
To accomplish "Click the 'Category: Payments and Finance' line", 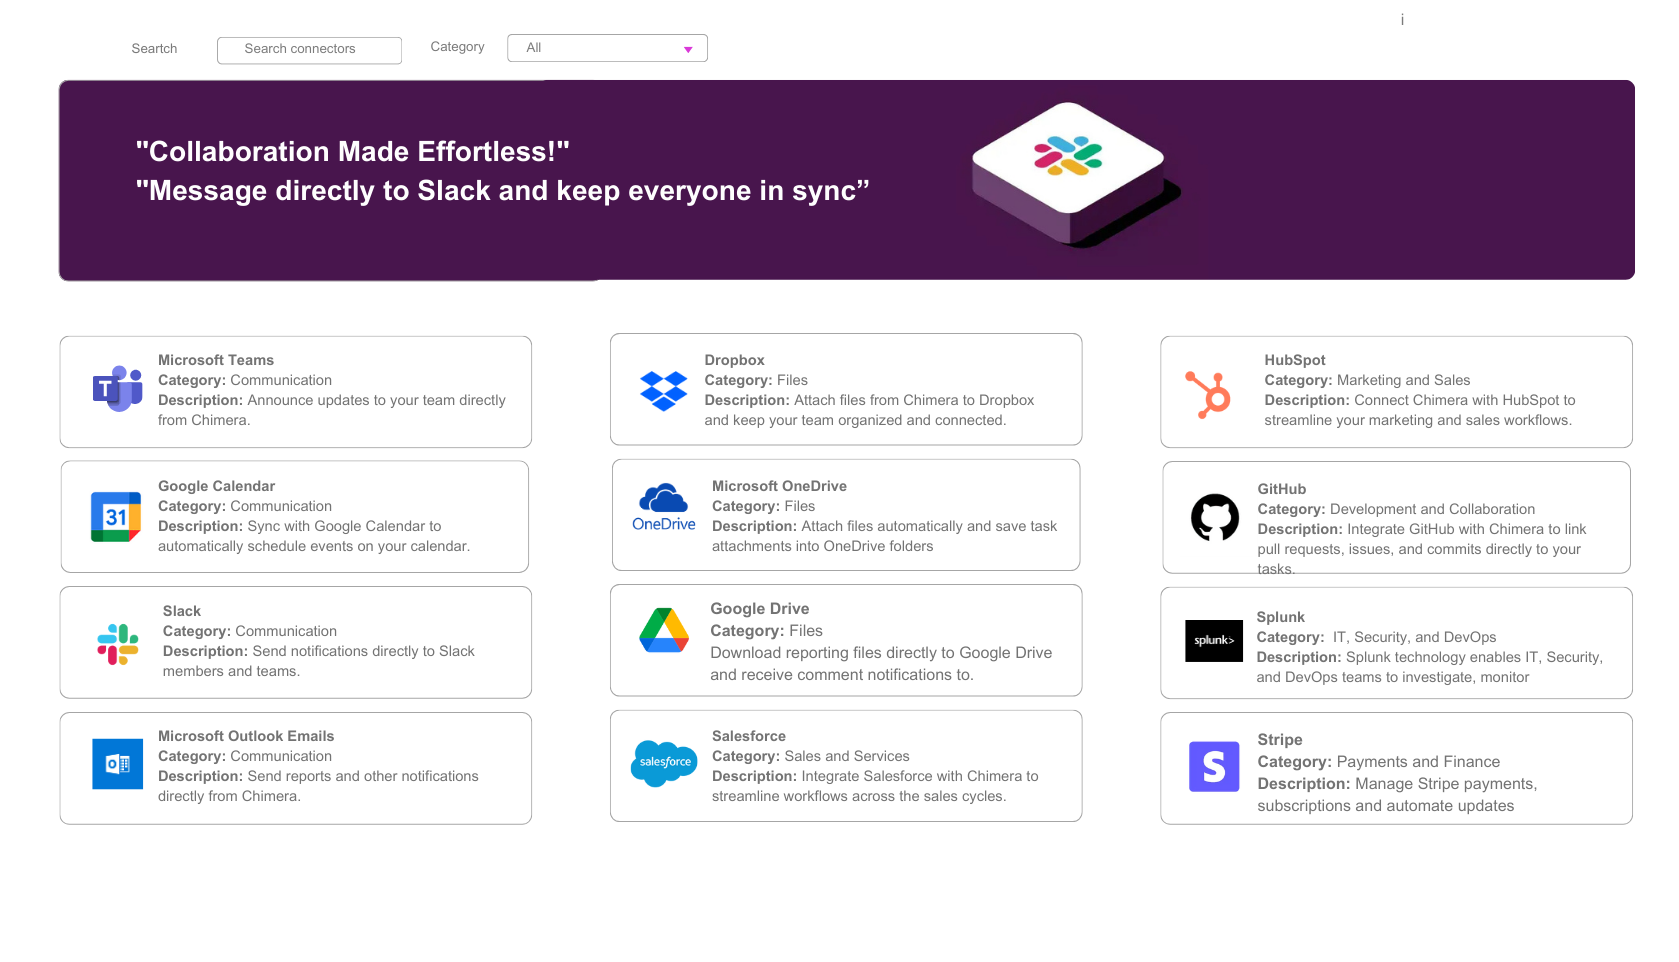I will [x=1379, y=762].
